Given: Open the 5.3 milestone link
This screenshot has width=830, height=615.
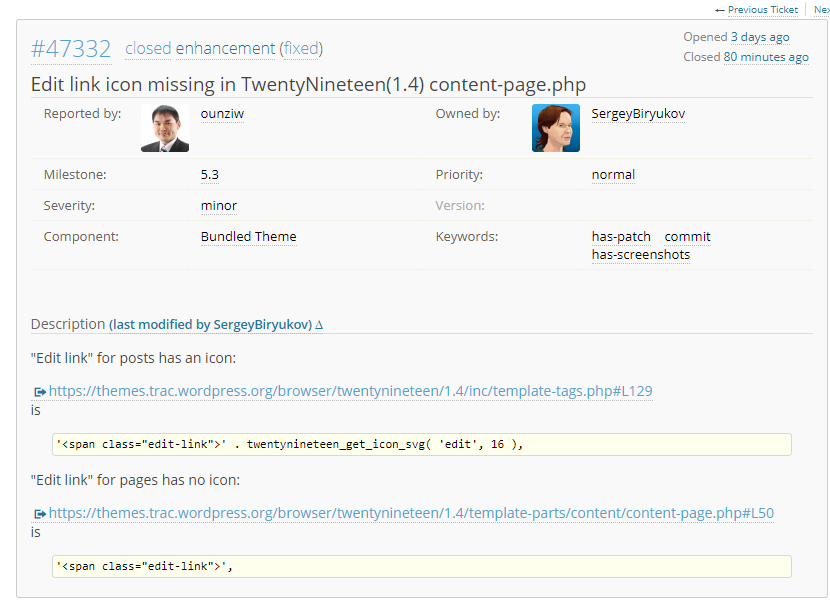Looking at the screenshot, I should tap(210, 174).
